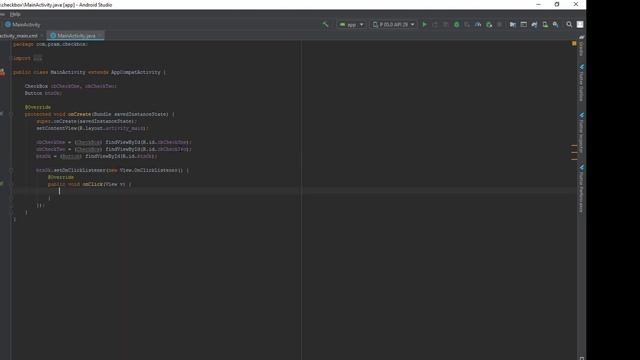The image size is (640, 360).
Task: Click the white account avatar icon in toolbar
Action: [580, 24]
